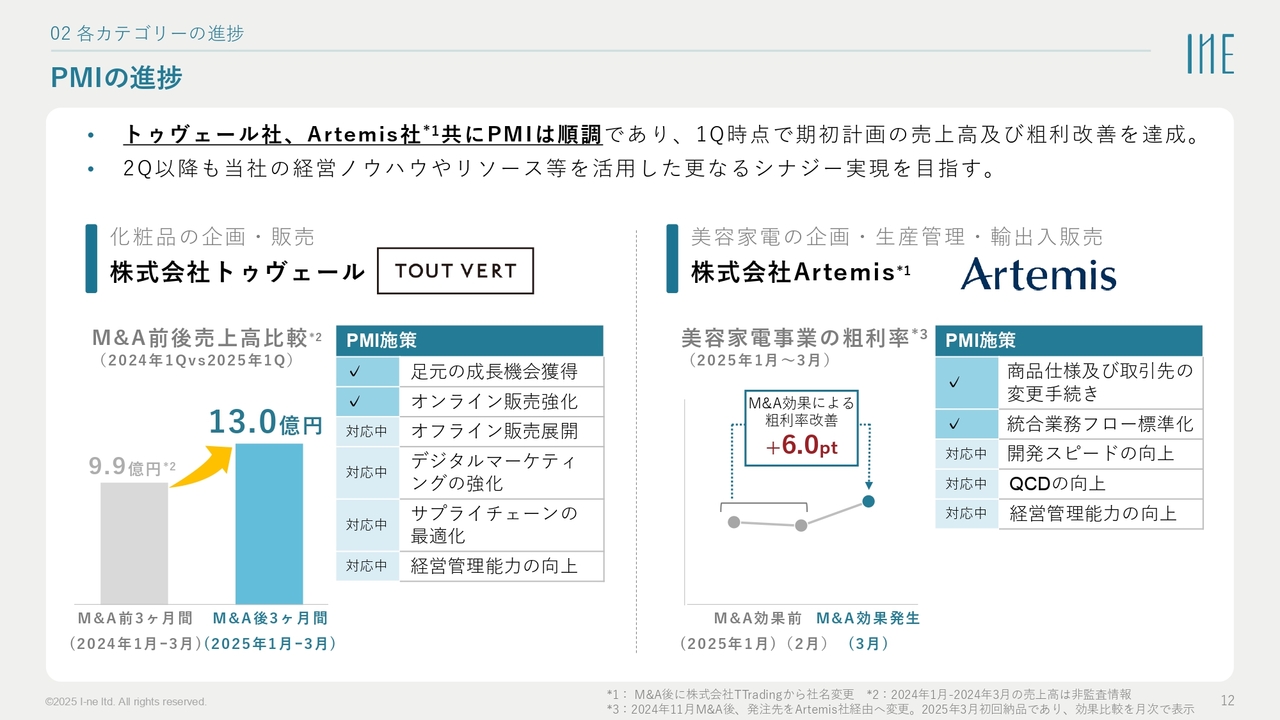Click the subtitle (2024年1Qvs2025年1Q)

click(x=195, y=360)
